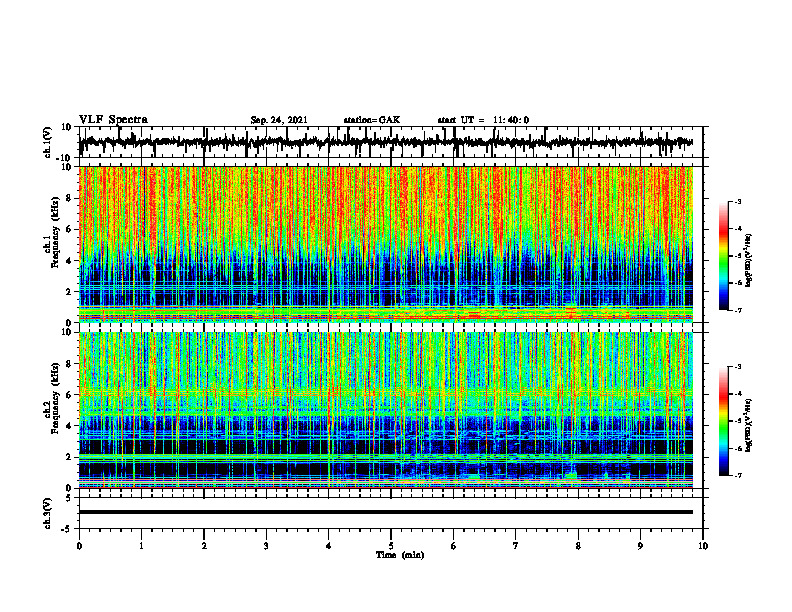Click the ch.1 spectrogram color scale bar
The width and height of the screenshot is (792, 612).
(x=724, y=256)
